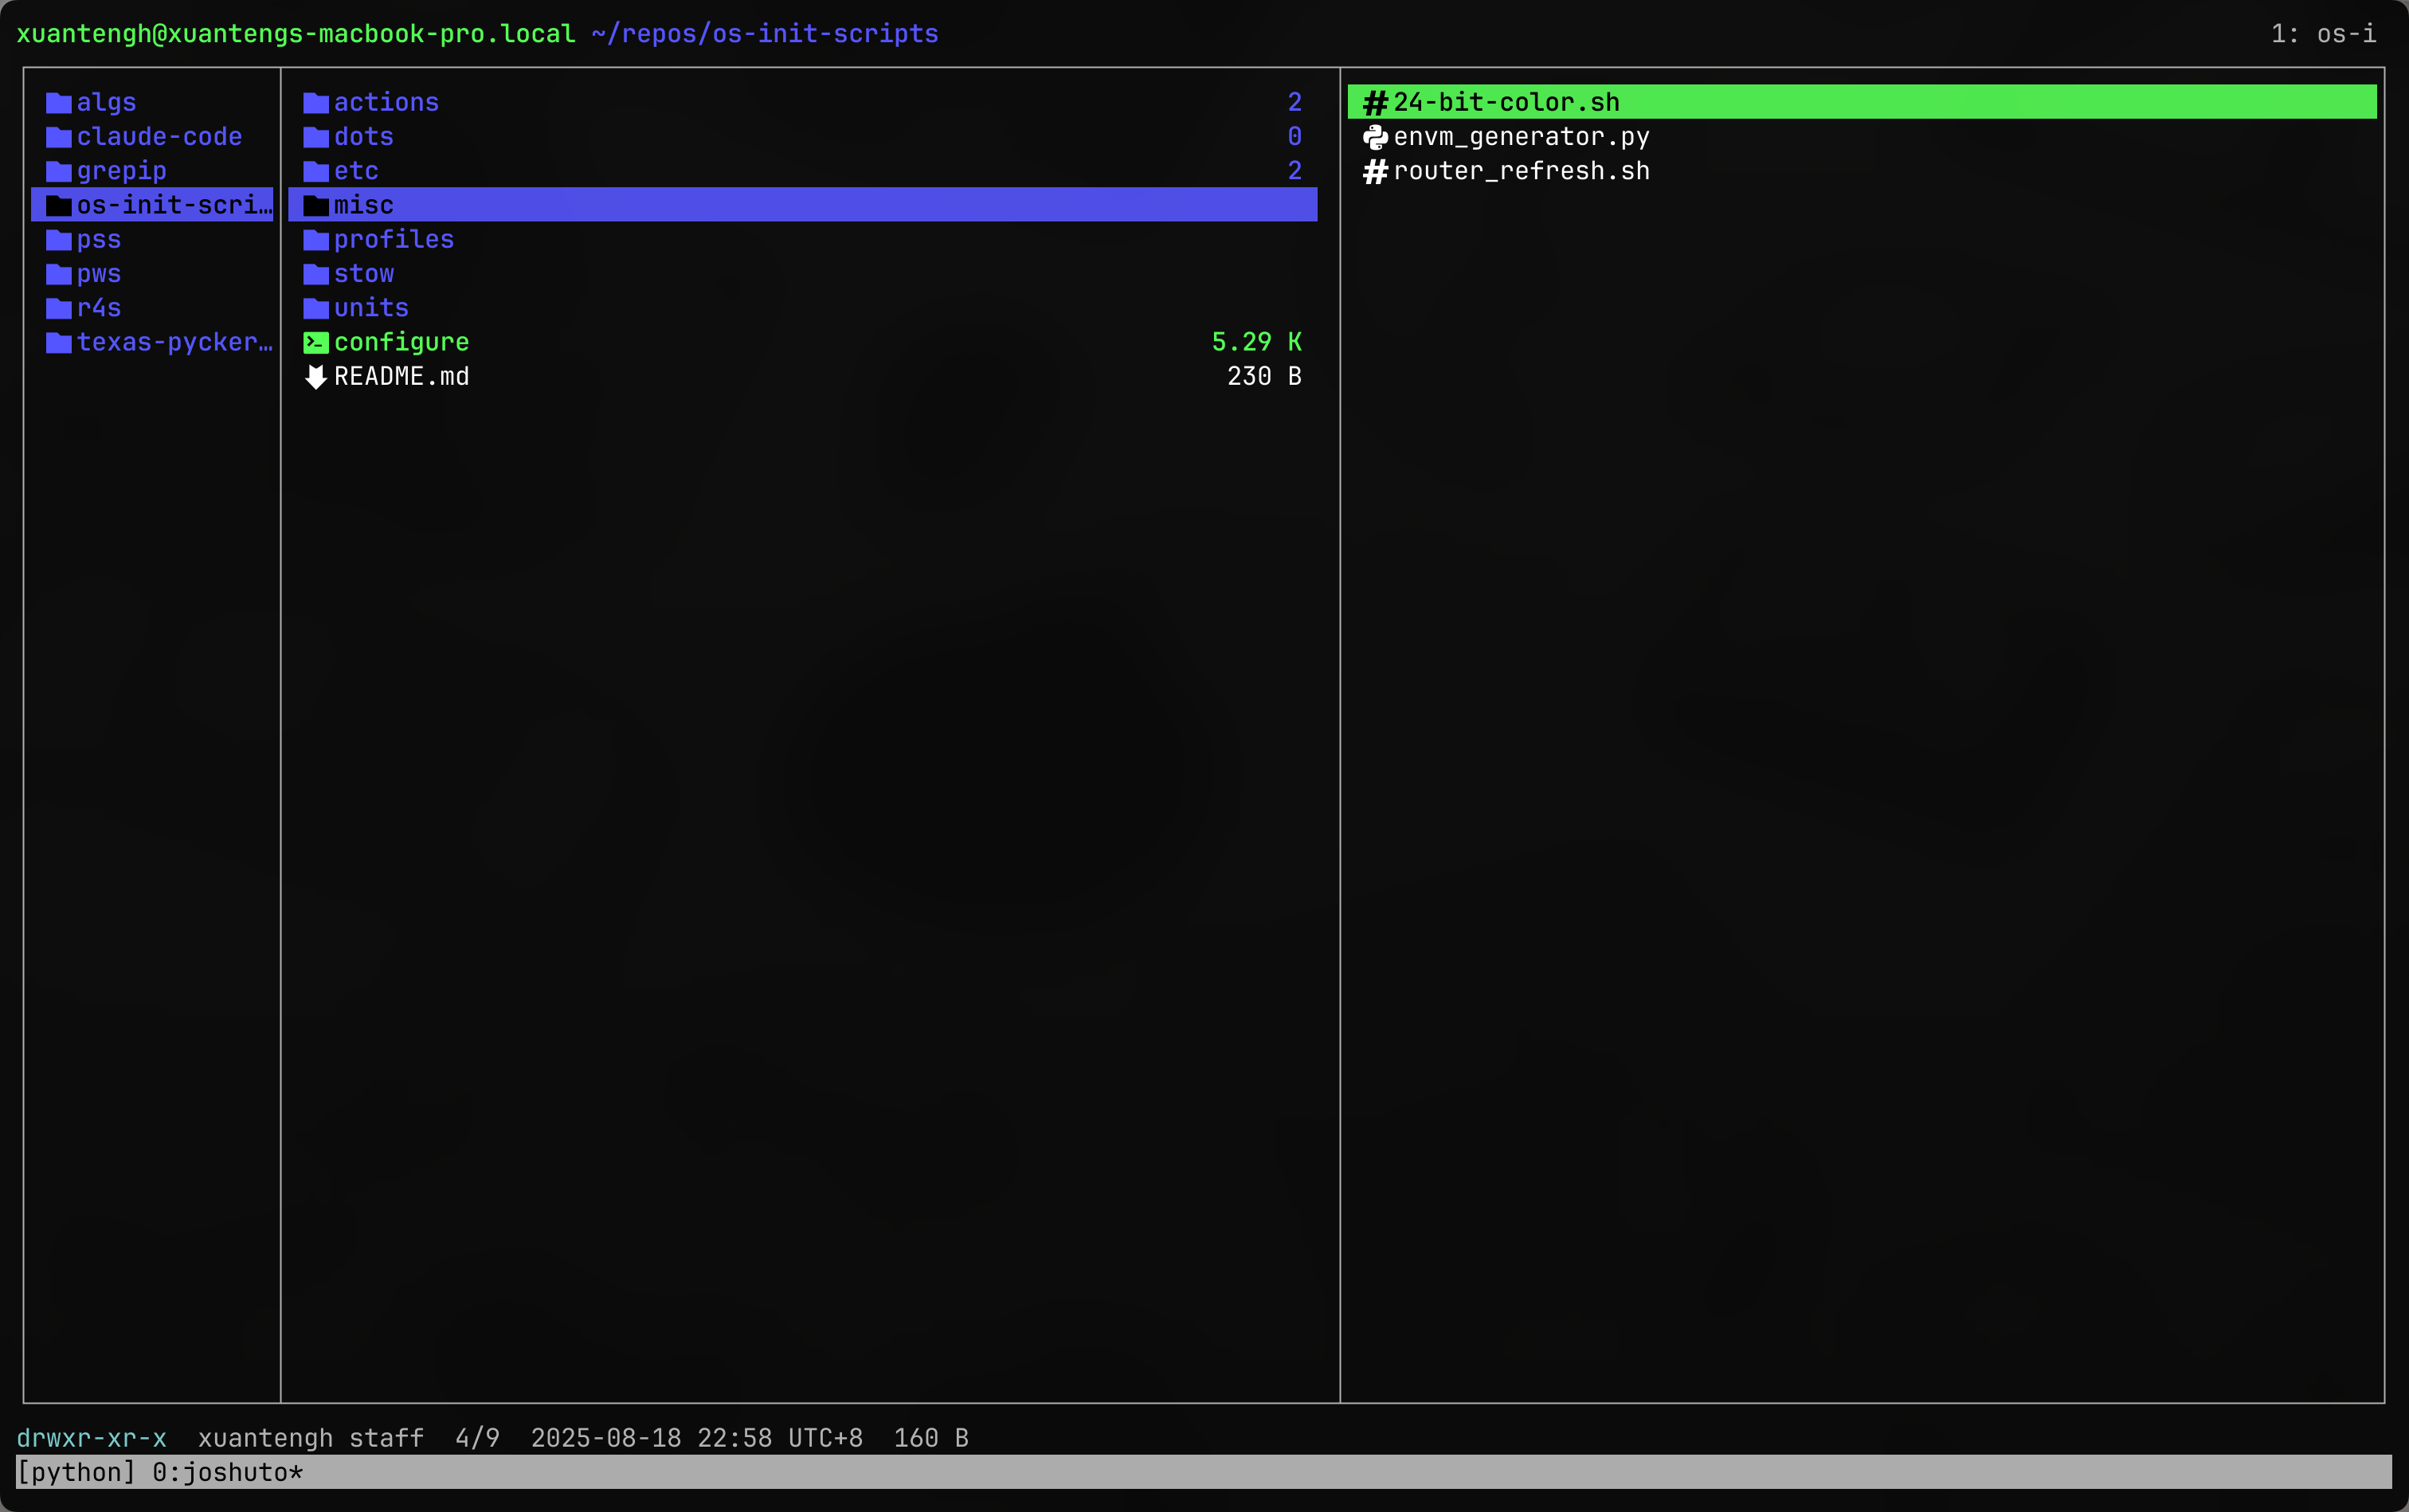Viewport: 2409px width, 1512px height.
Task: Select the pws directory name
Action: point(99,274)
